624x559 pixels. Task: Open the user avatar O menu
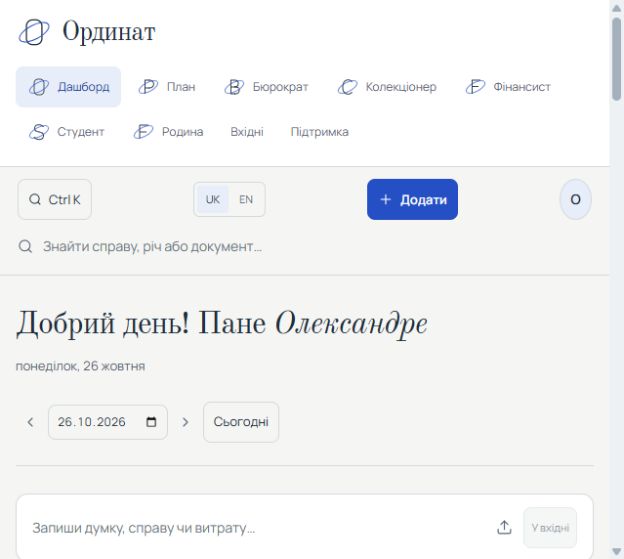[x=575, y=199]
